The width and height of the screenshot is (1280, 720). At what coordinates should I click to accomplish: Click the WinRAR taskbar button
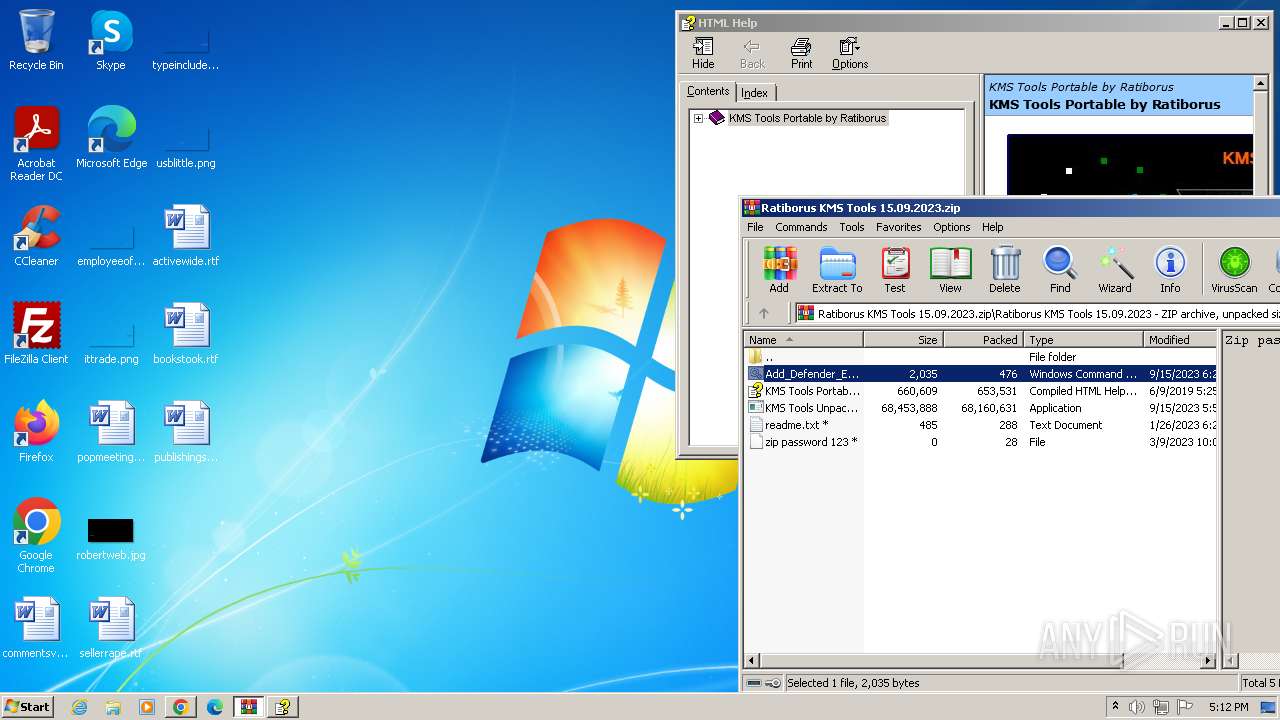249,707
